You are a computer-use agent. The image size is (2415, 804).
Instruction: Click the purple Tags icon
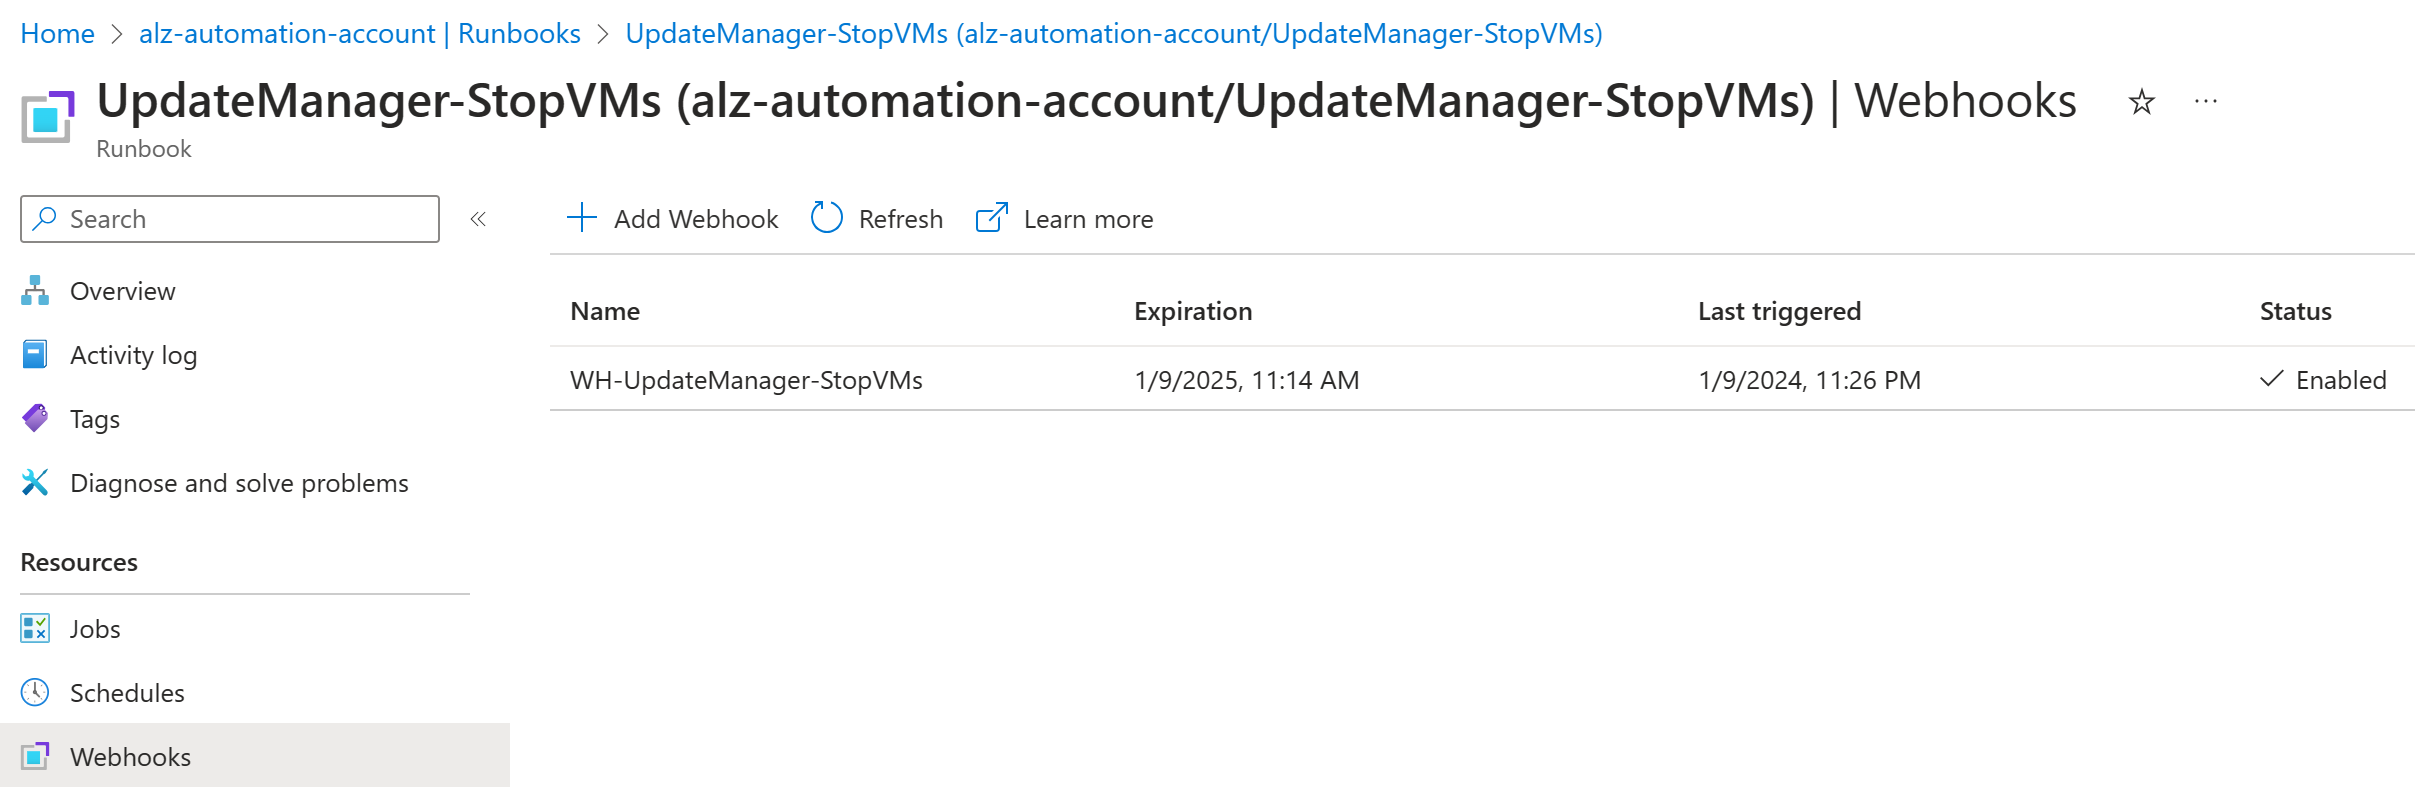(35, 418)
